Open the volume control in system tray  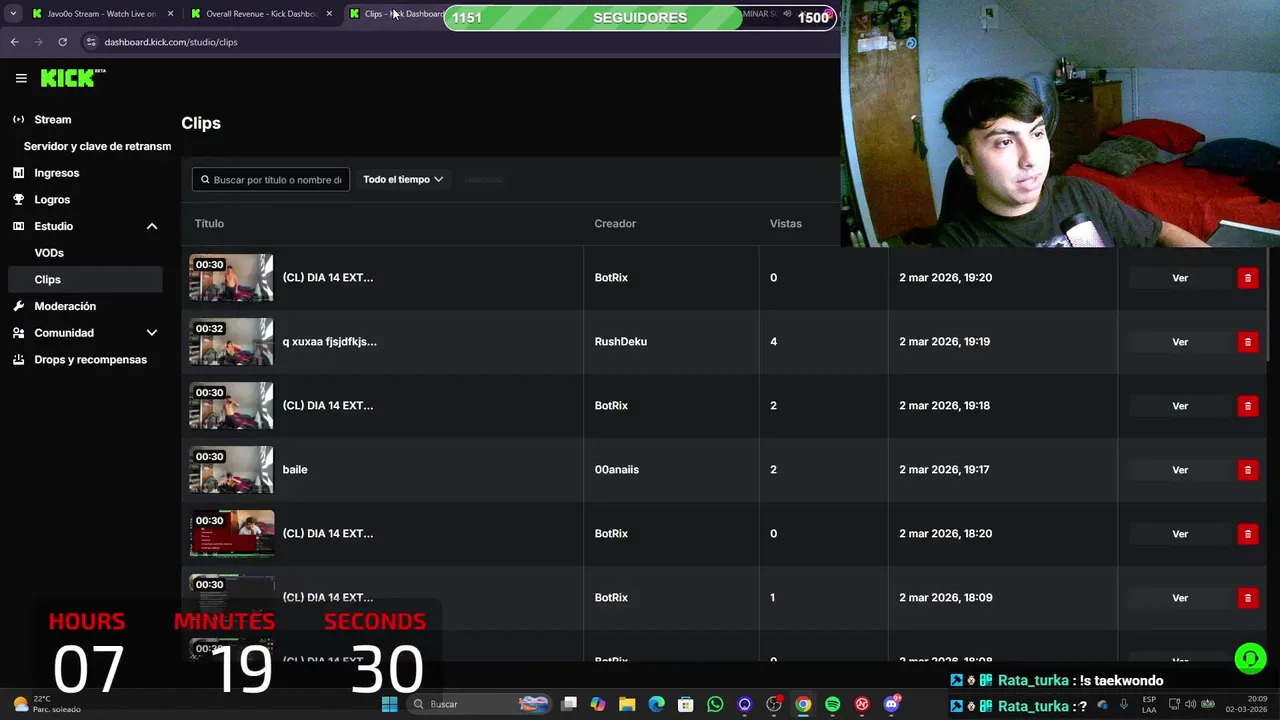pos(1189,704)
